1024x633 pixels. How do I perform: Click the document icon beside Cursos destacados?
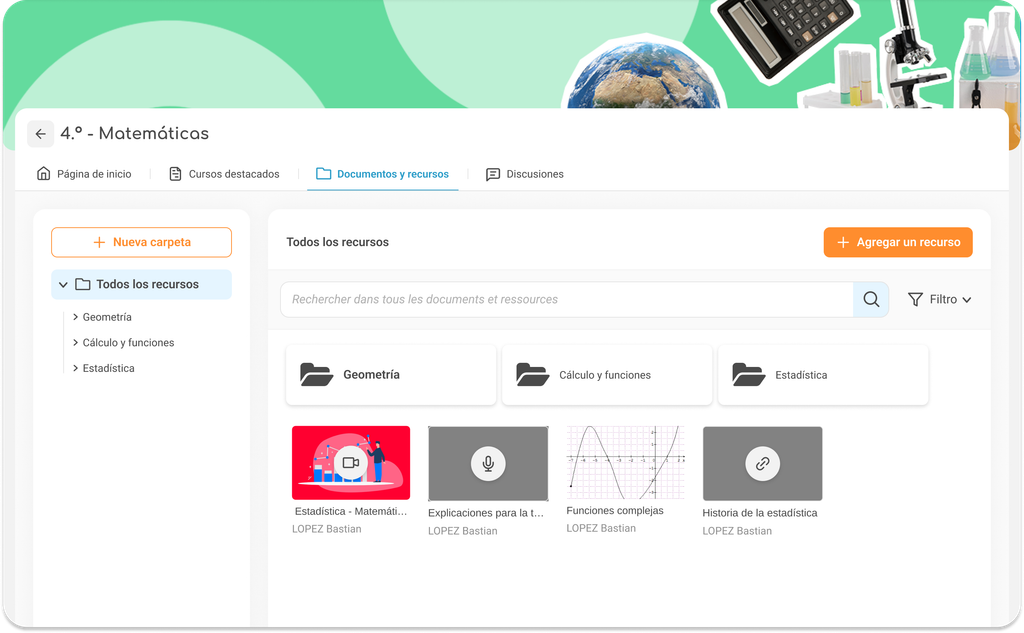175,174
